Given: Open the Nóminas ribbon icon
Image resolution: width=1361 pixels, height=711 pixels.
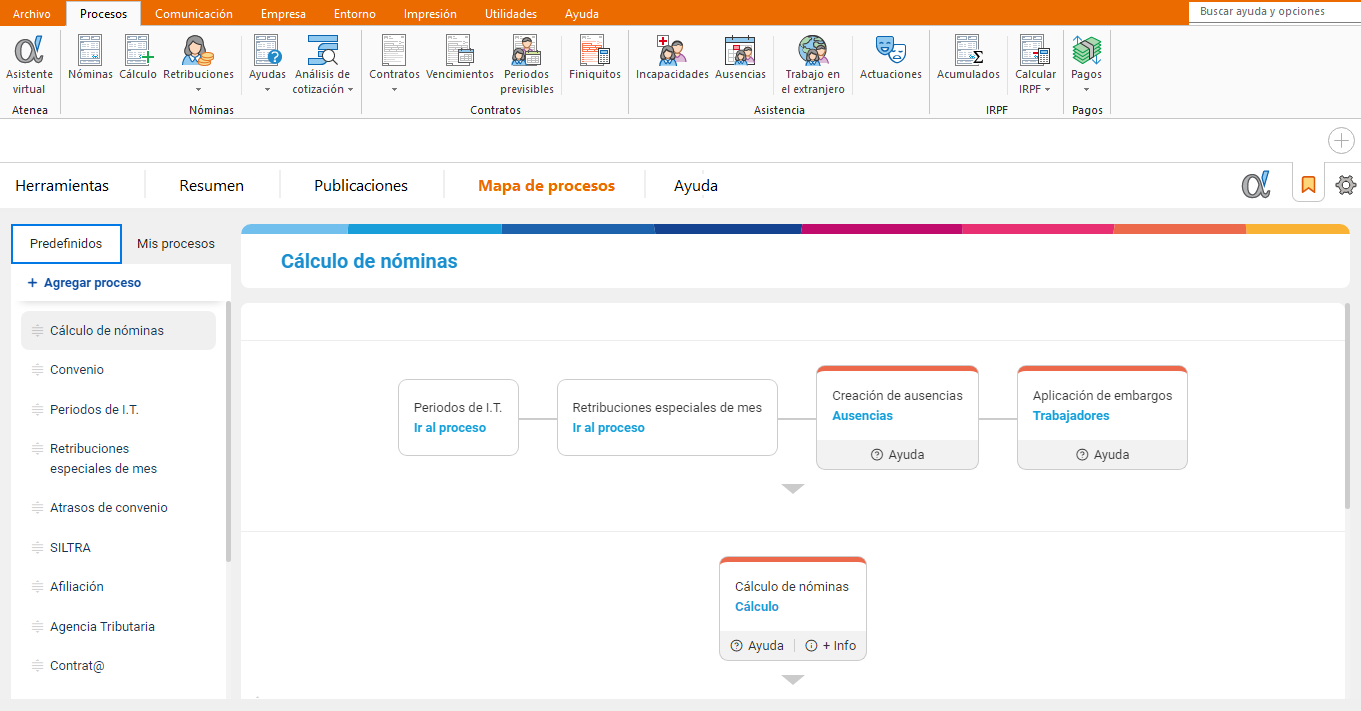Looking at the screenshot, I should [x=90, y=50].
